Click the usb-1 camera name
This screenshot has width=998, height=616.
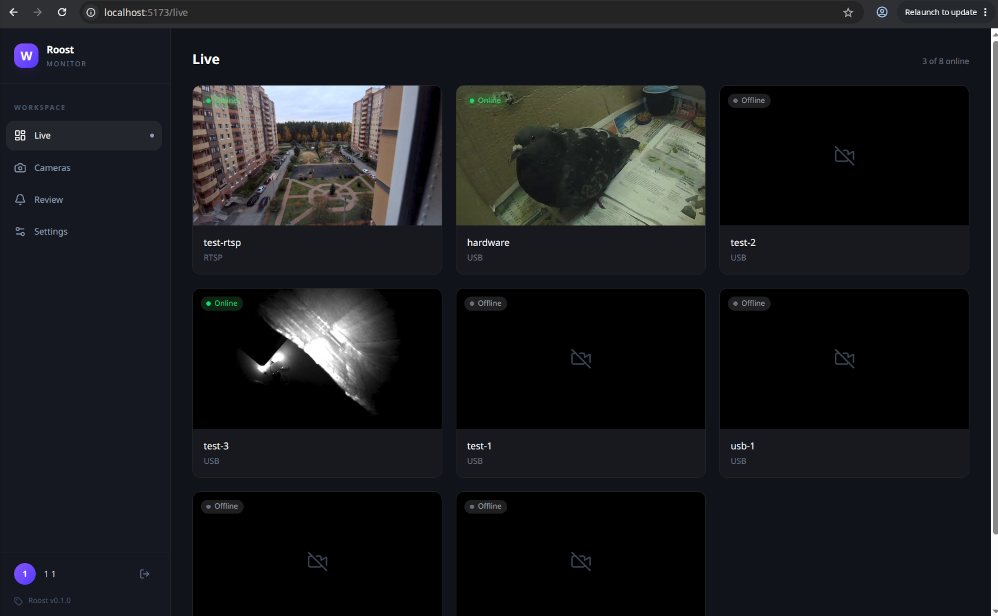coord(742,446)
